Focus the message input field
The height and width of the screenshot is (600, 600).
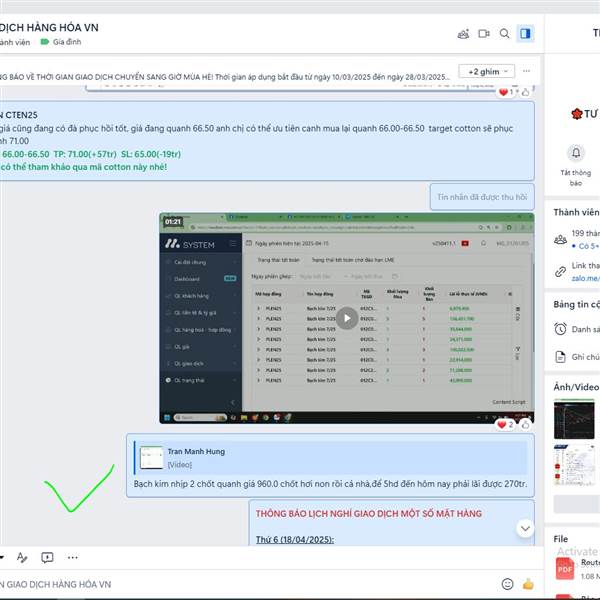coord(245,584)
